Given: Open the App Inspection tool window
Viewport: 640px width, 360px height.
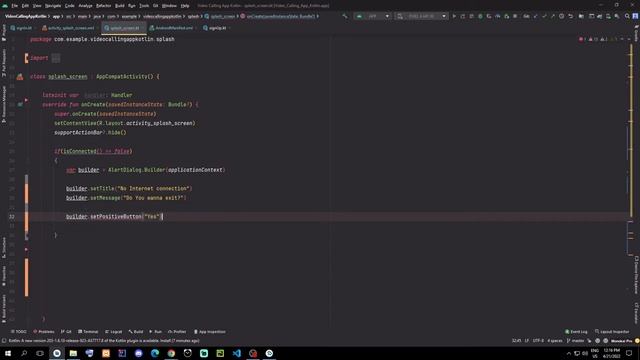Looking at the screenshot, I should [x=209, y=332].
